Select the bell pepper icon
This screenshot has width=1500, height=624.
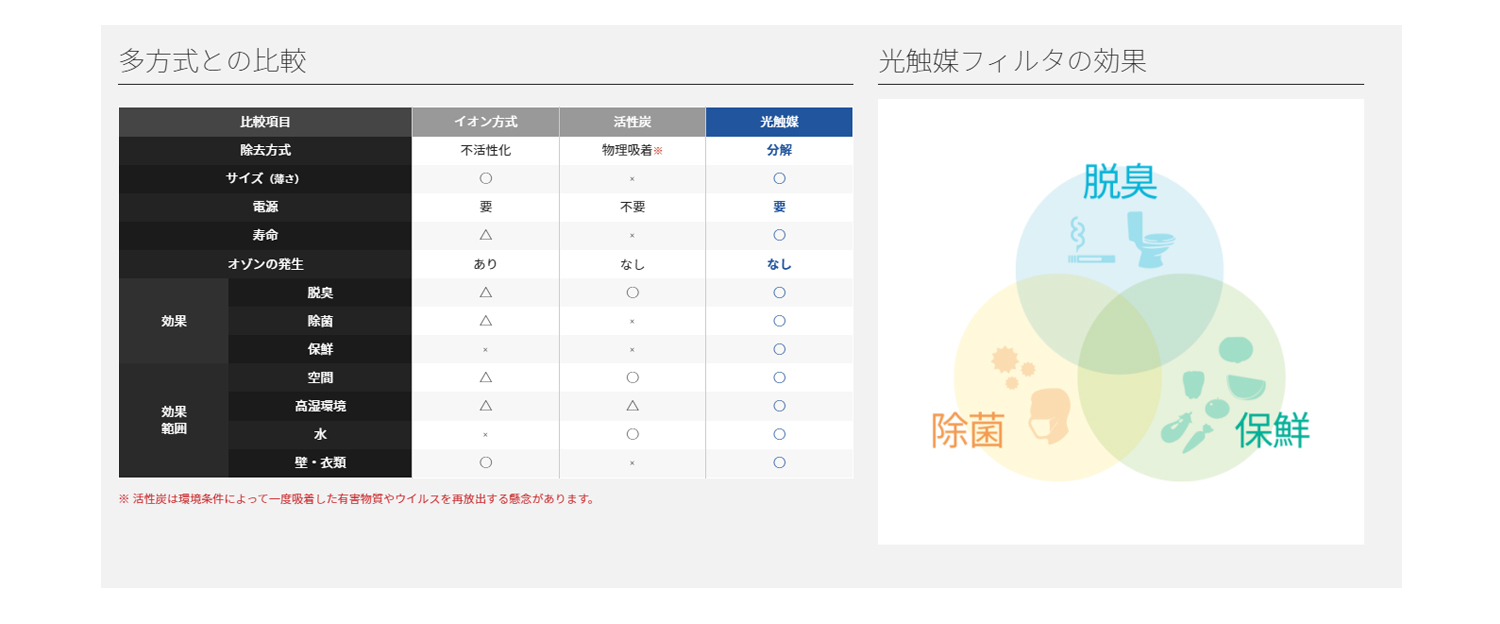point(1193,384)
